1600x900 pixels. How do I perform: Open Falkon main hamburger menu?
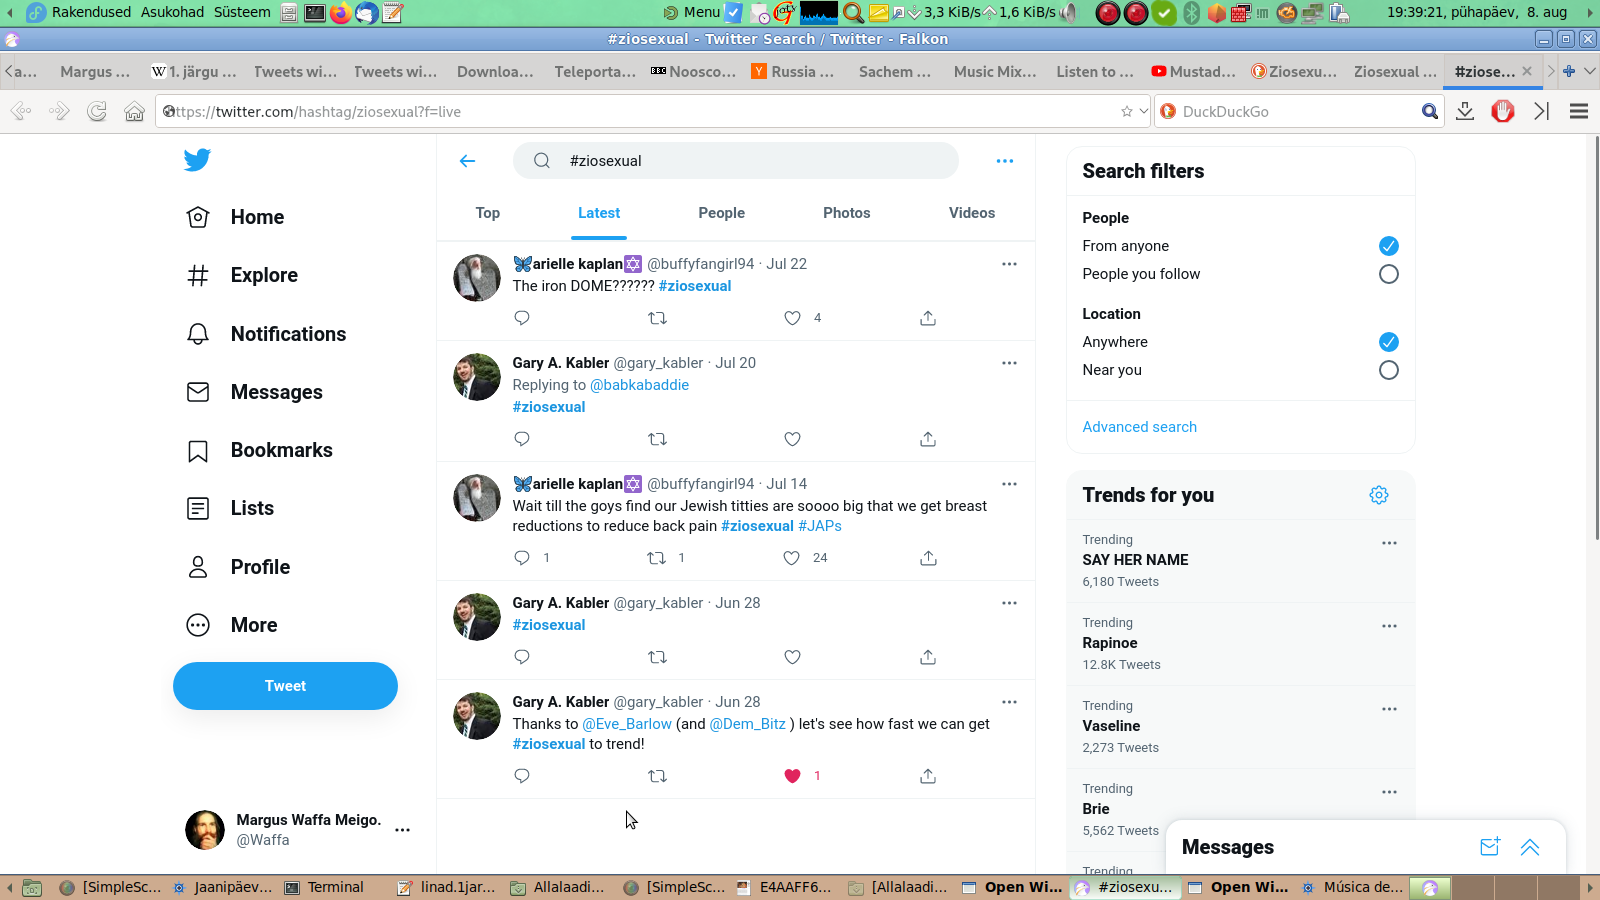tap(1579, 112)
